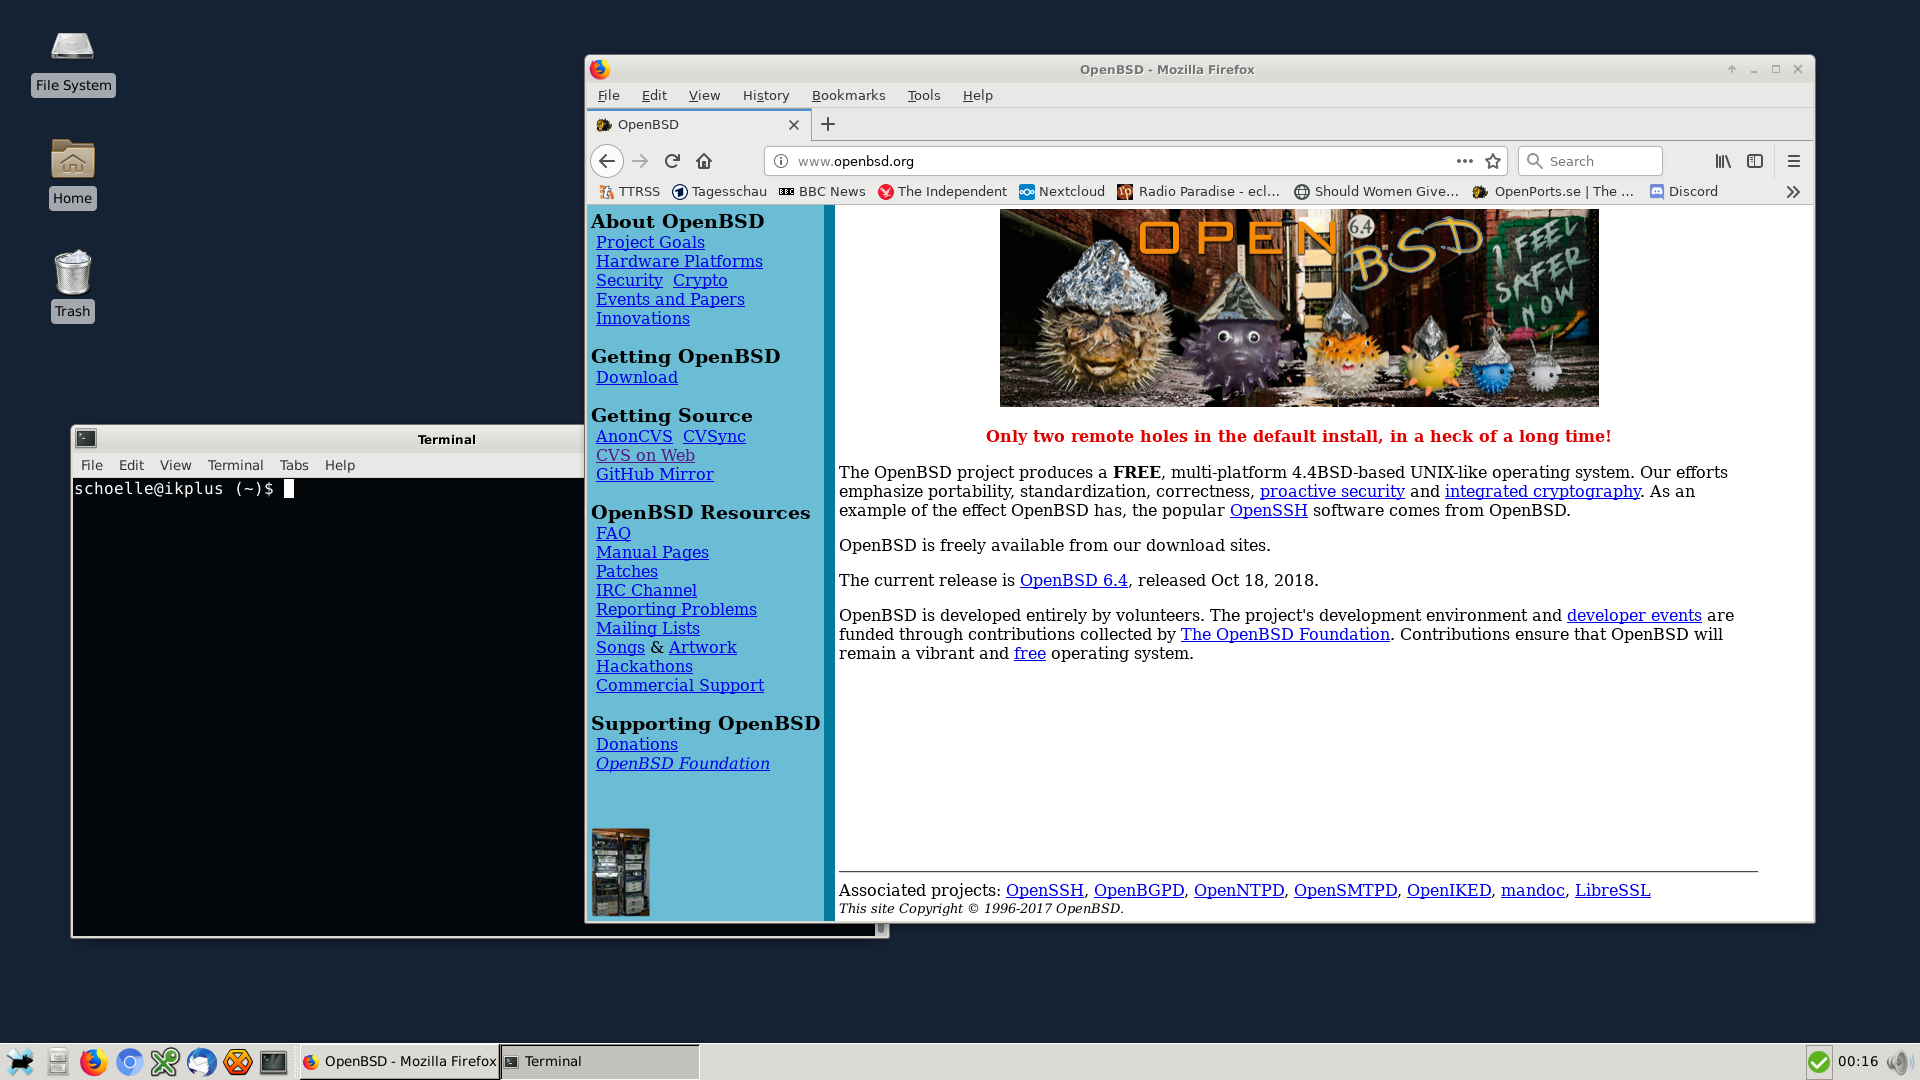Click the back navigation arrow
1920x1080 pixels.
(607, 161)
